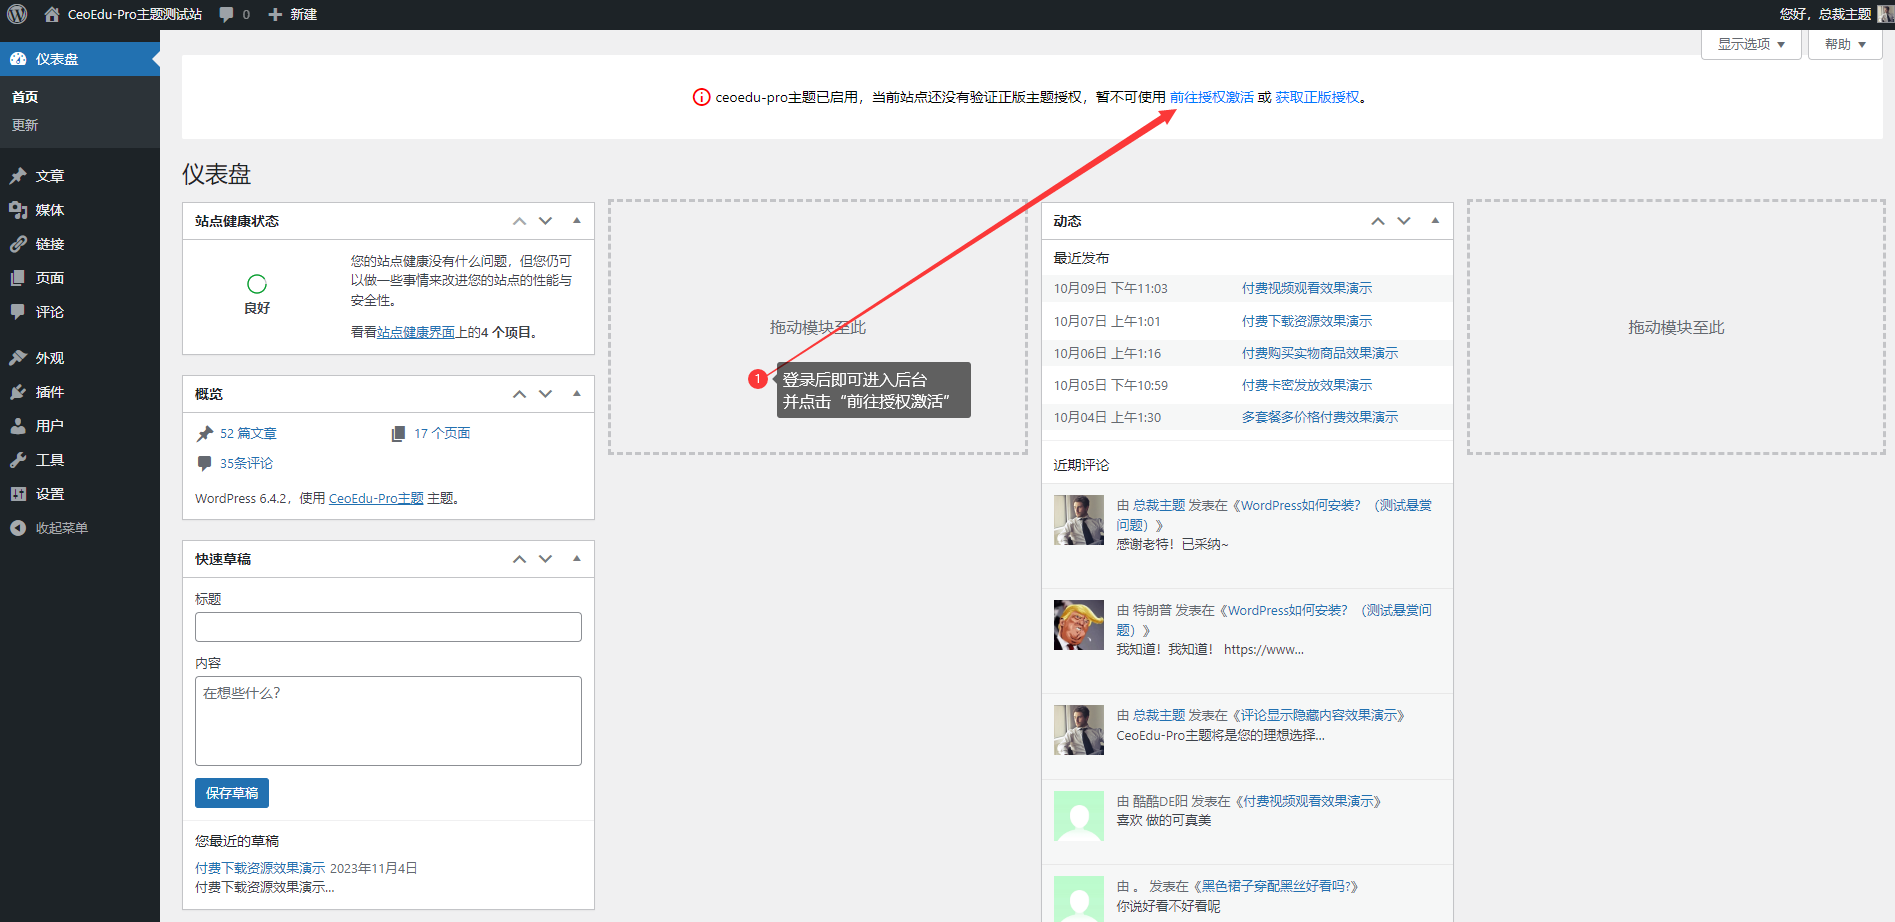Select the 首页 submenu item
1895x922 pixels.
25,97
